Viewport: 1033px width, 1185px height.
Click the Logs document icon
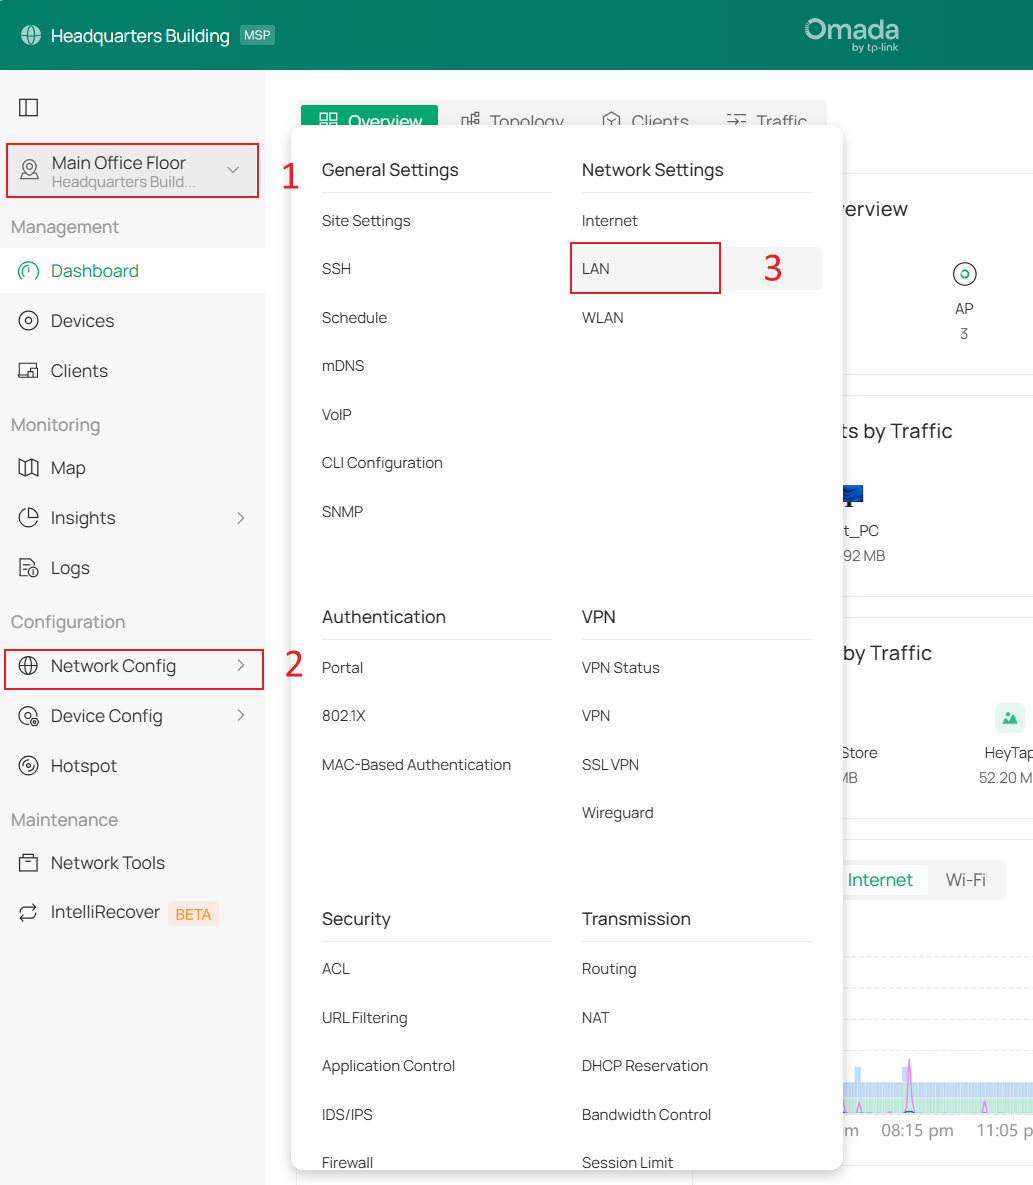pyautogui.click(x=29, y=568)
